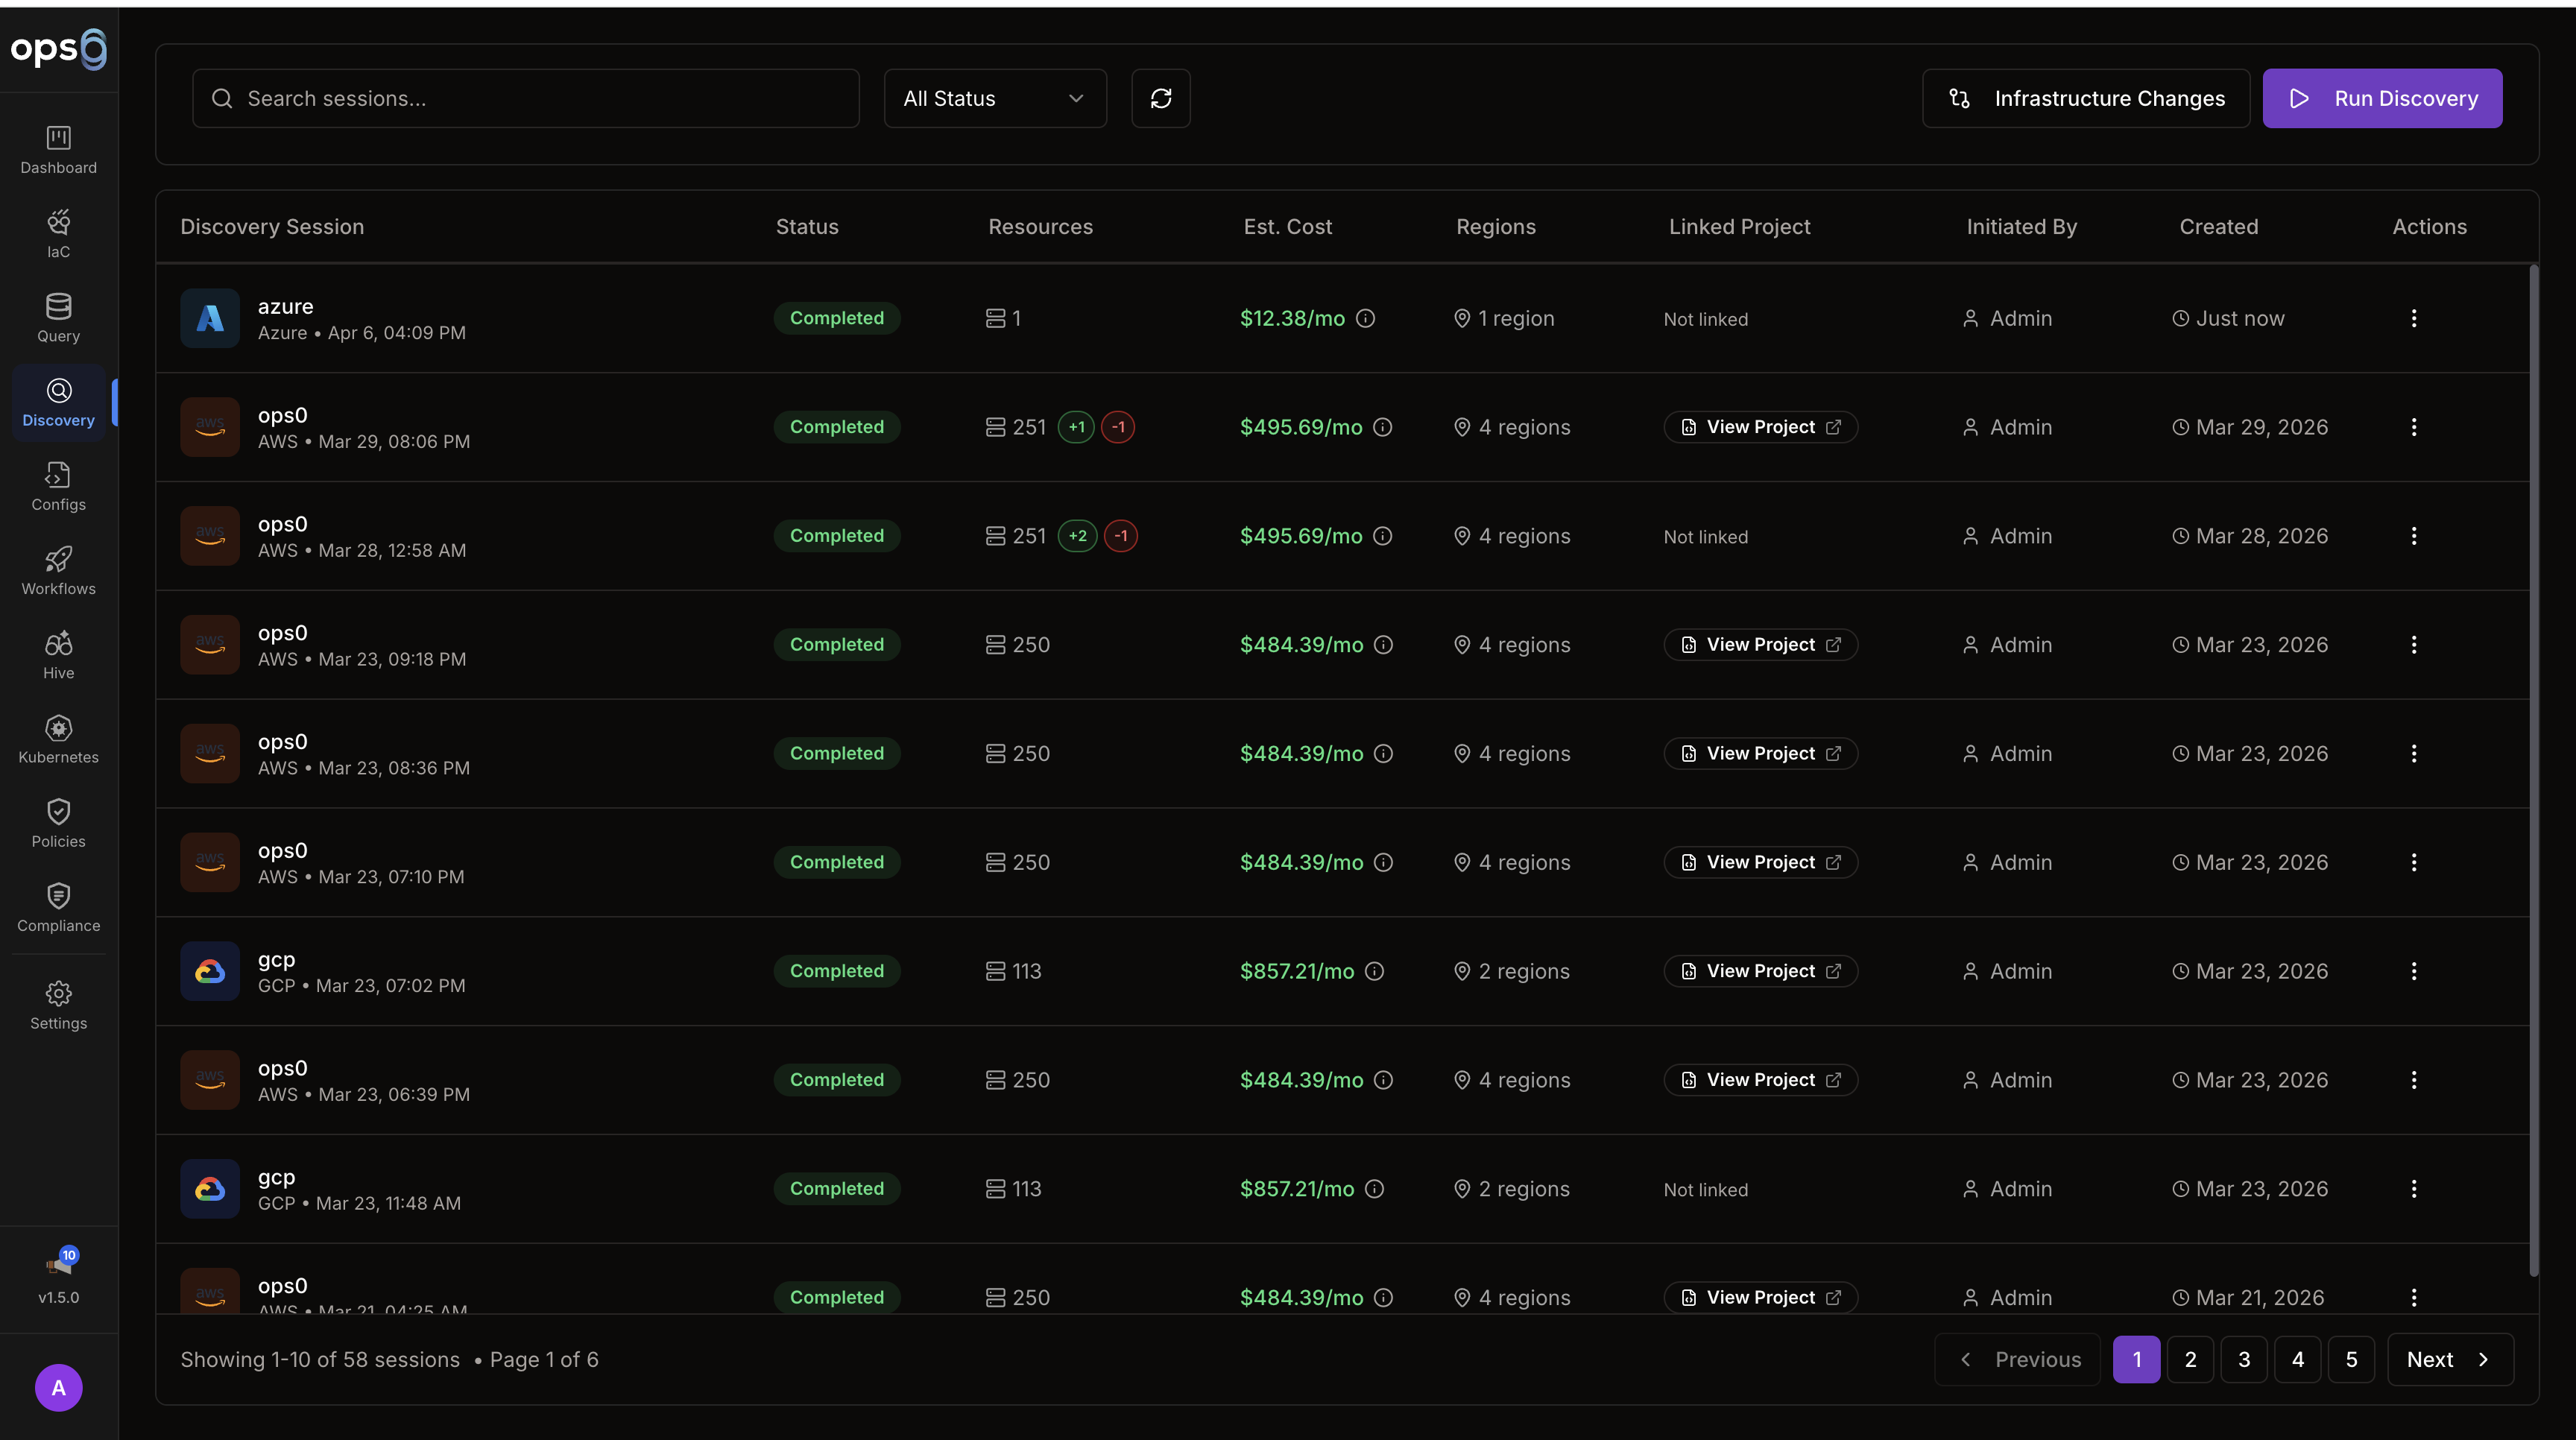The height and width of the screenshot is (1440, 2576).
Task: Open Infrastructure Changes
Action: (2085, 98)
